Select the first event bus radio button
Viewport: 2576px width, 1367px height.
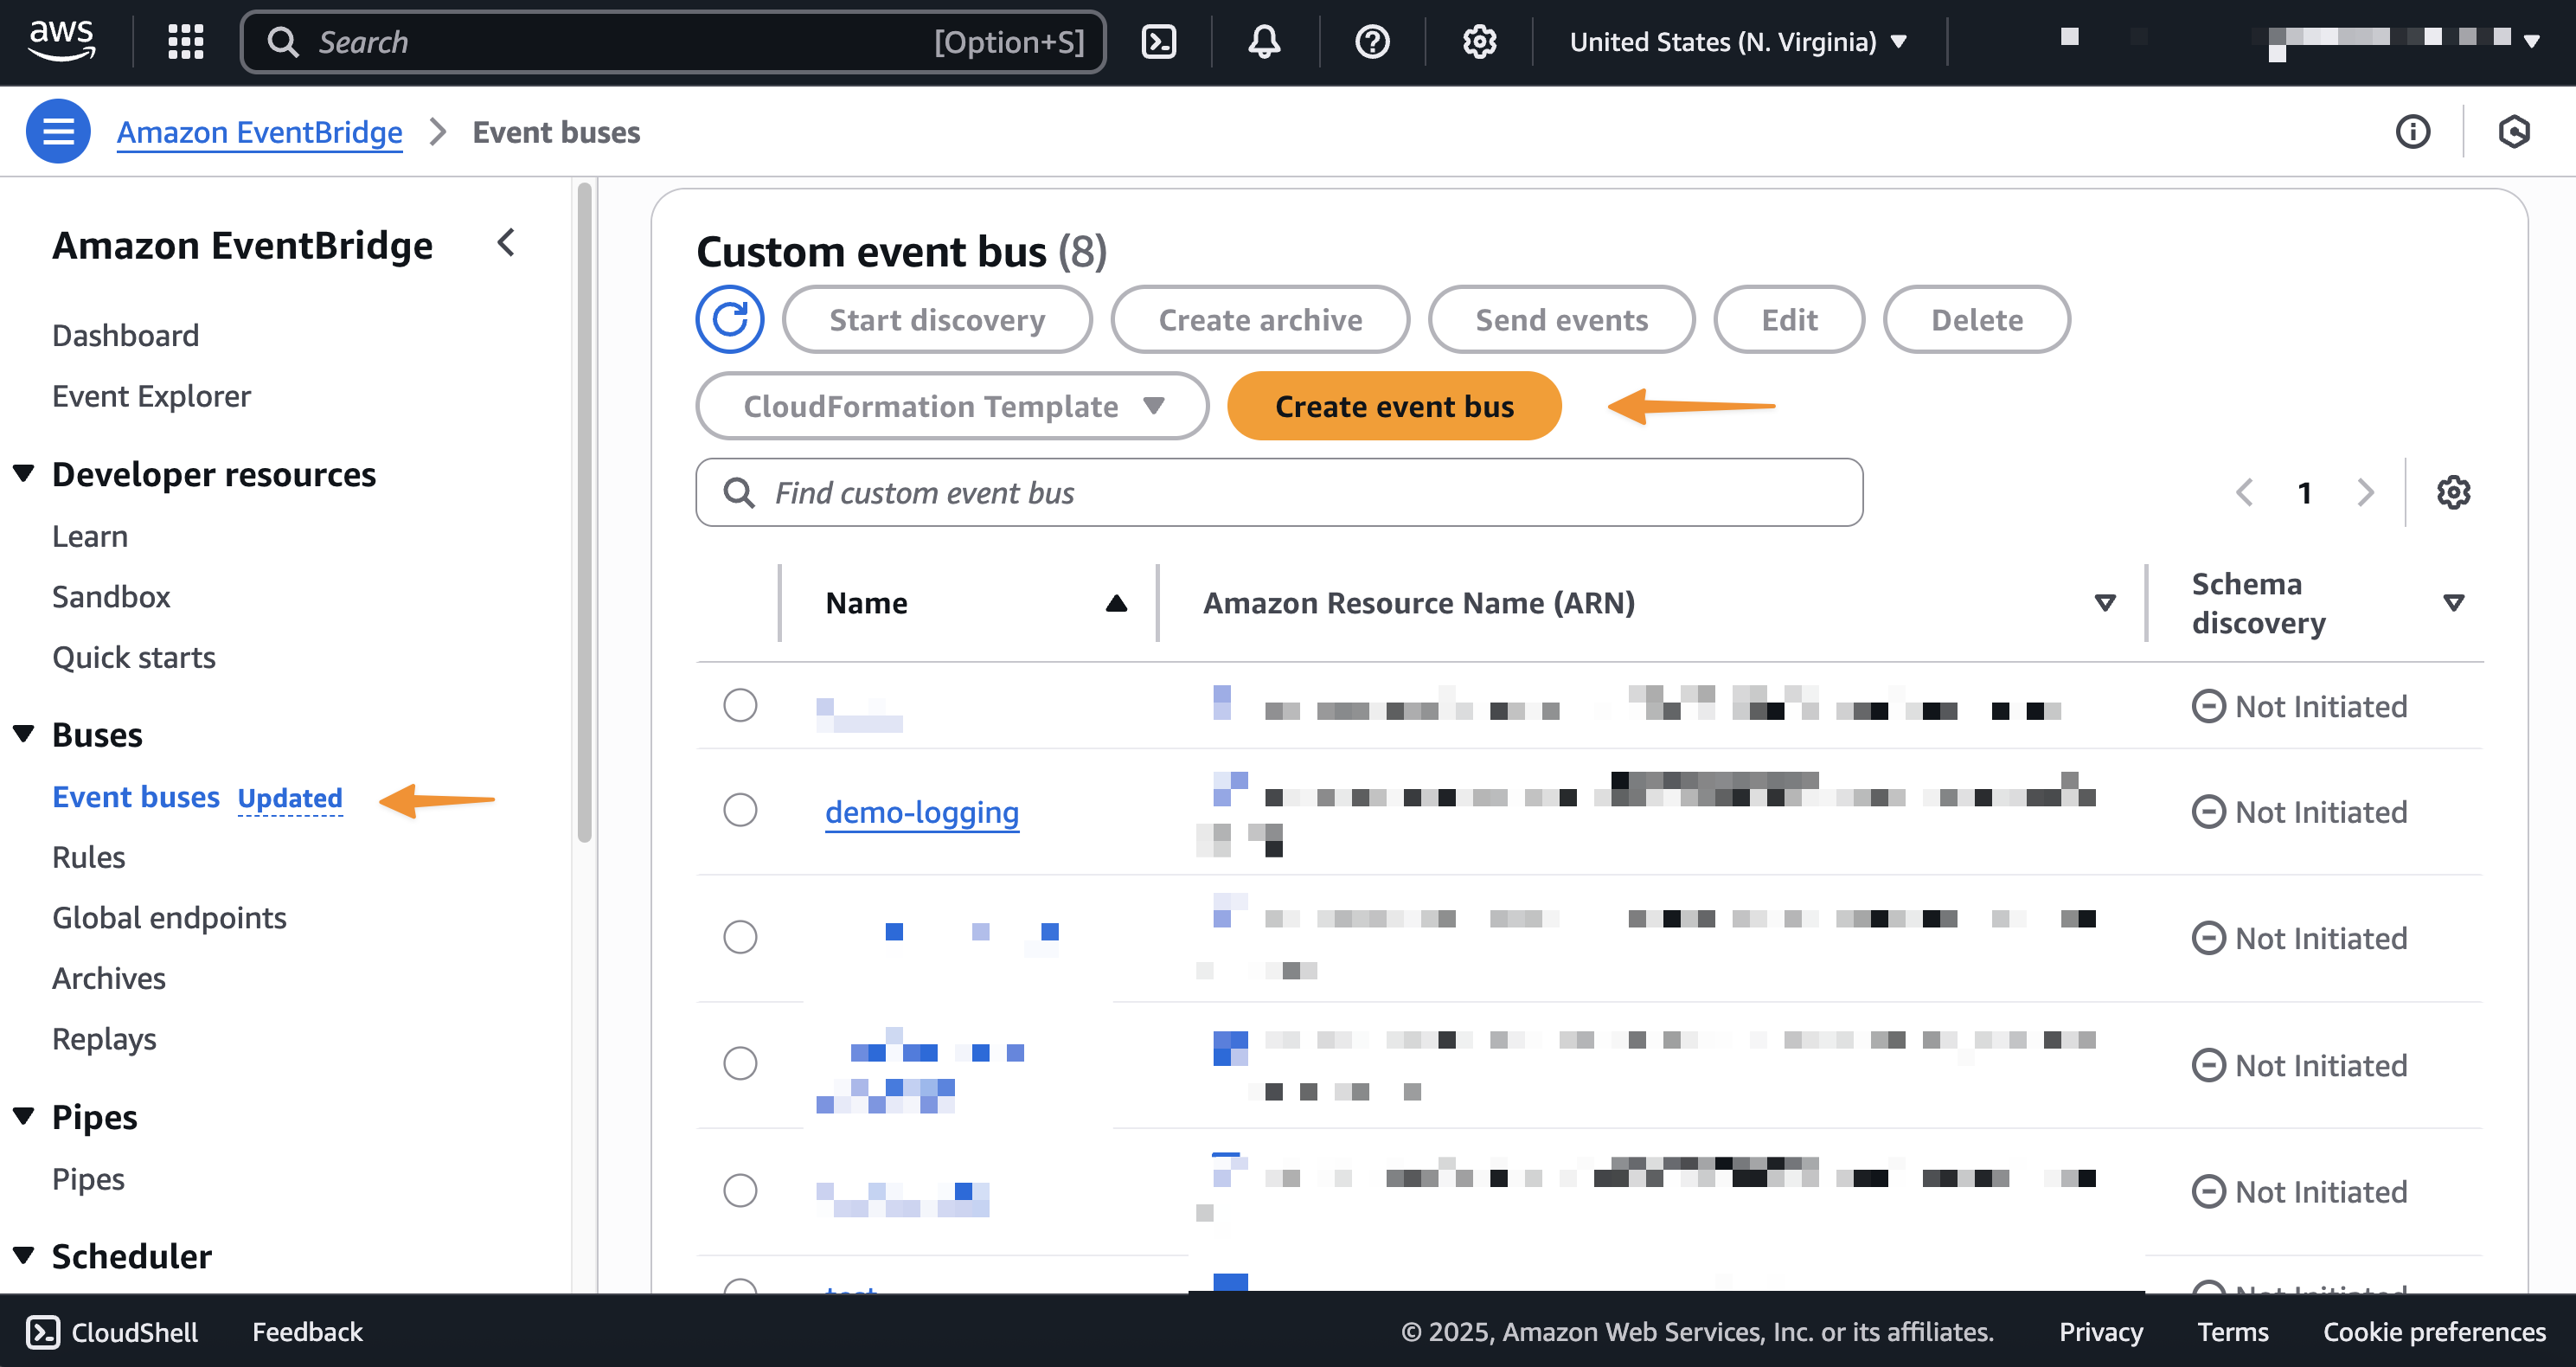740,705
